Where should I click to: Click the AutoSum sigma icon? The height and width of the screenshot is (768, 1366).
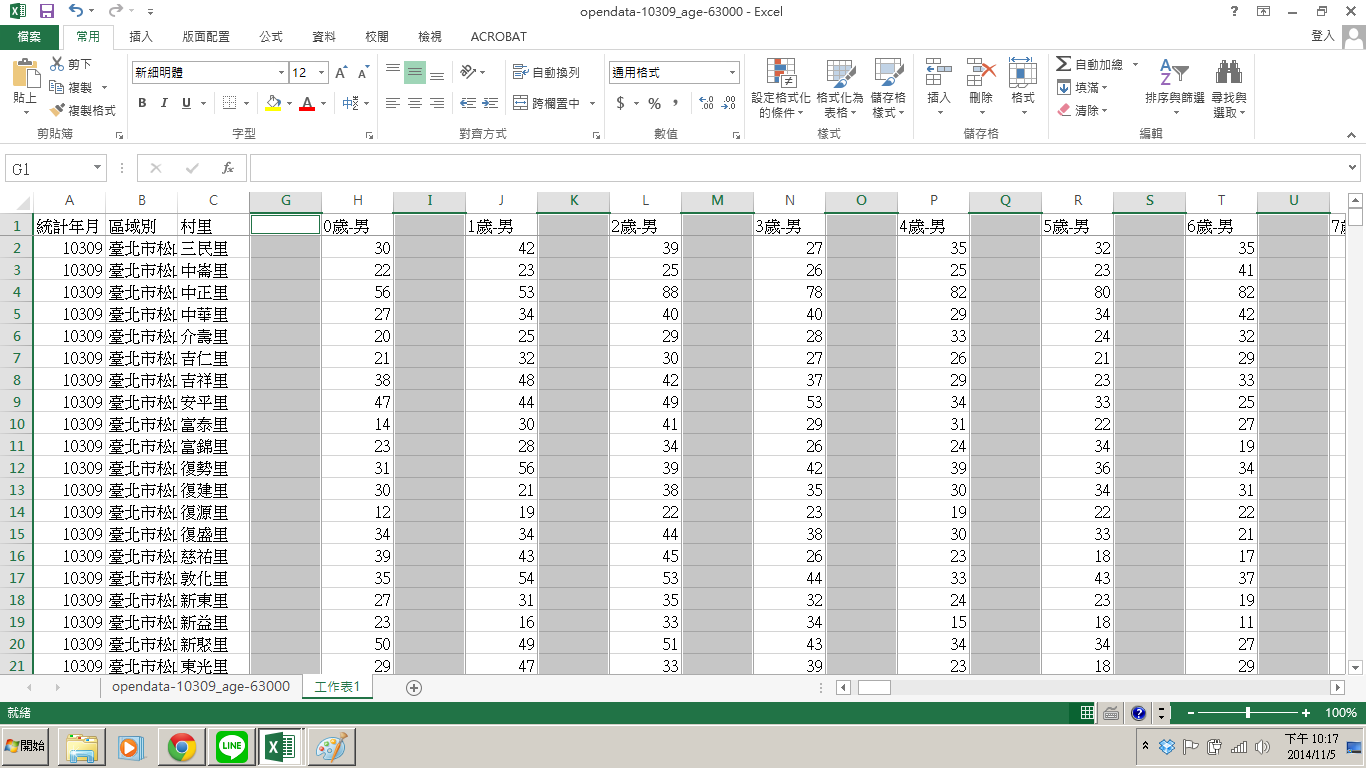pos(1063,64)
